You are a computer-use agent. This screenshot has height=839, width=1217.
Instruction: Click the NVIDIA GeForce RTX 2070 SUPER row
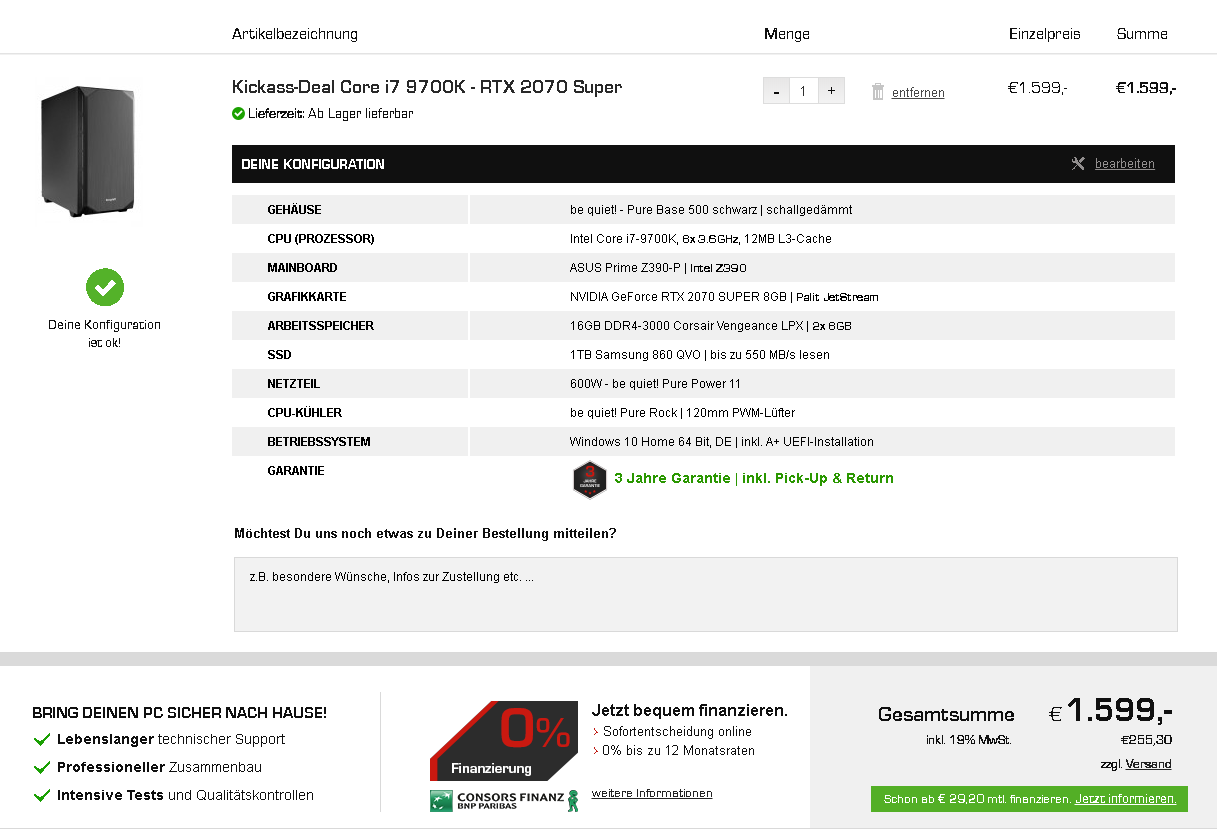click(x=724, y=297)
